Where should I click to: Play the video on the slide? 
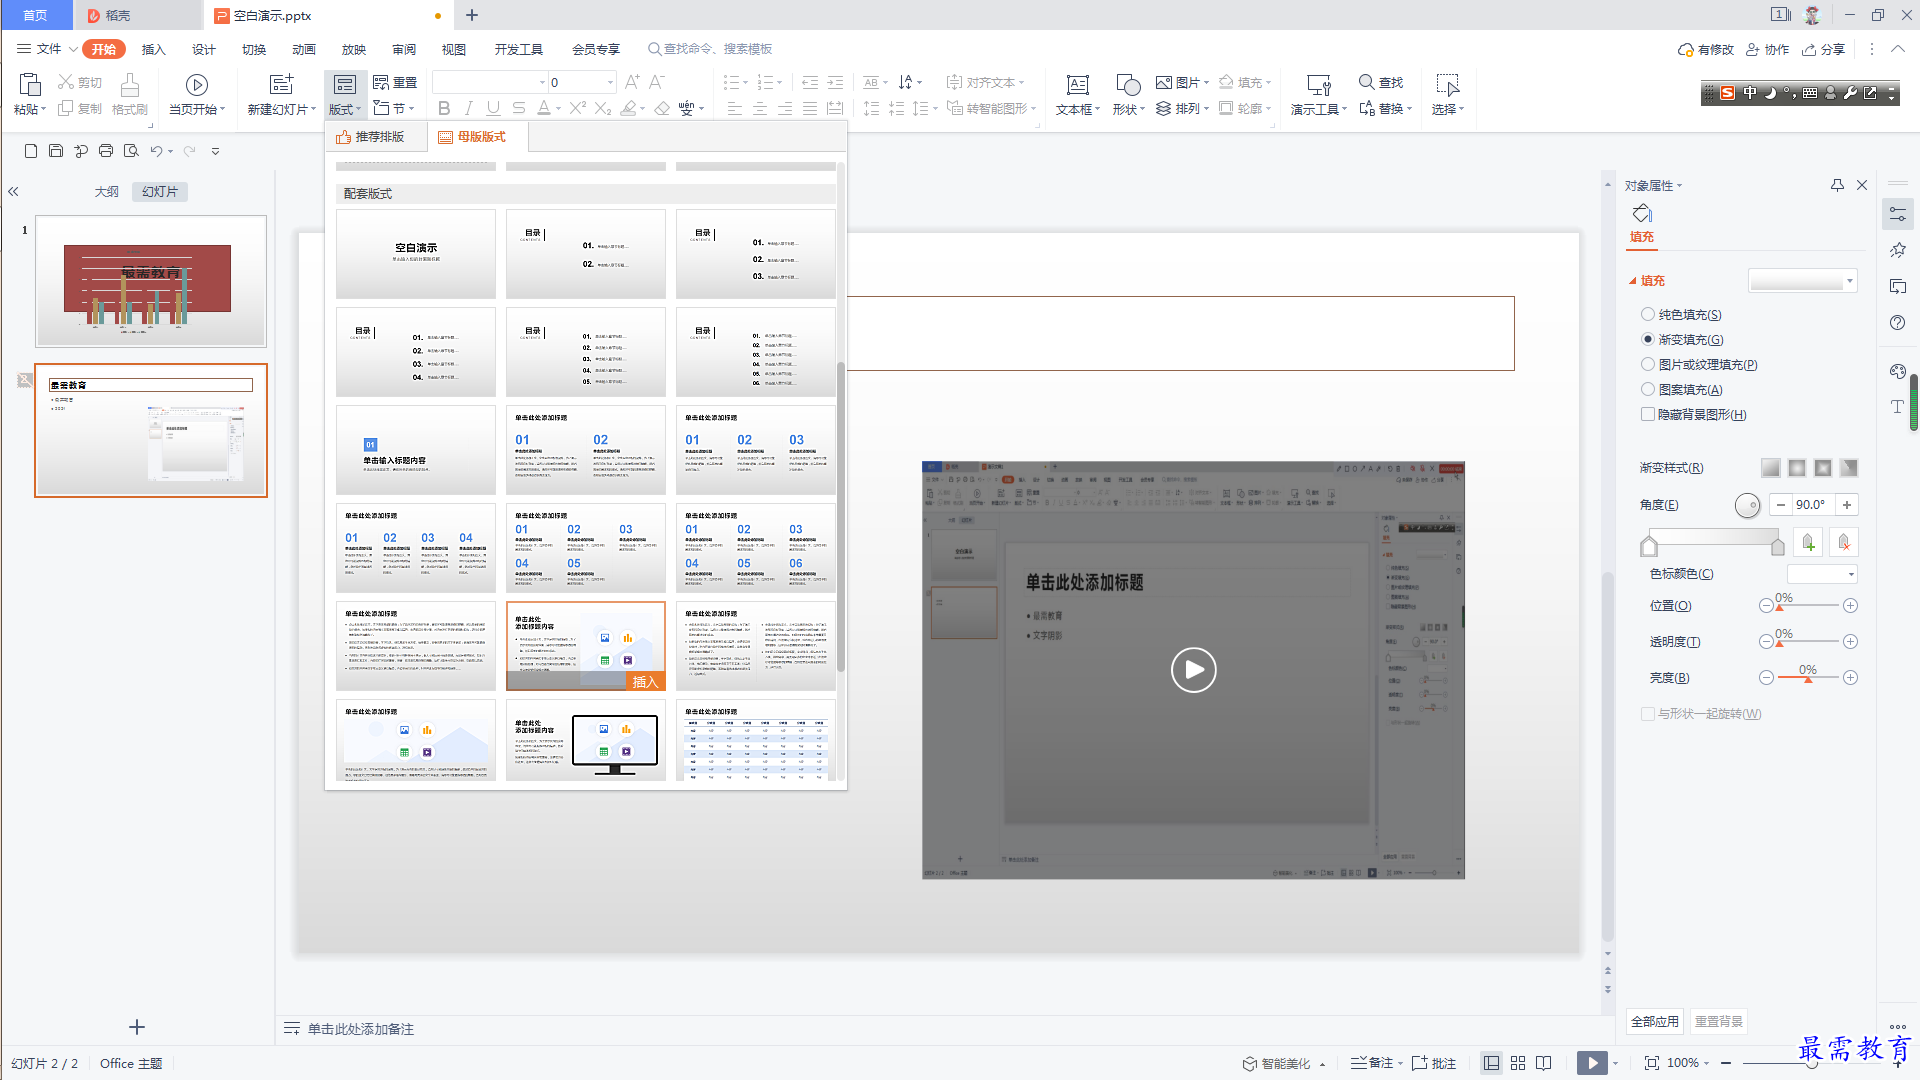[x=1193, y=670]
